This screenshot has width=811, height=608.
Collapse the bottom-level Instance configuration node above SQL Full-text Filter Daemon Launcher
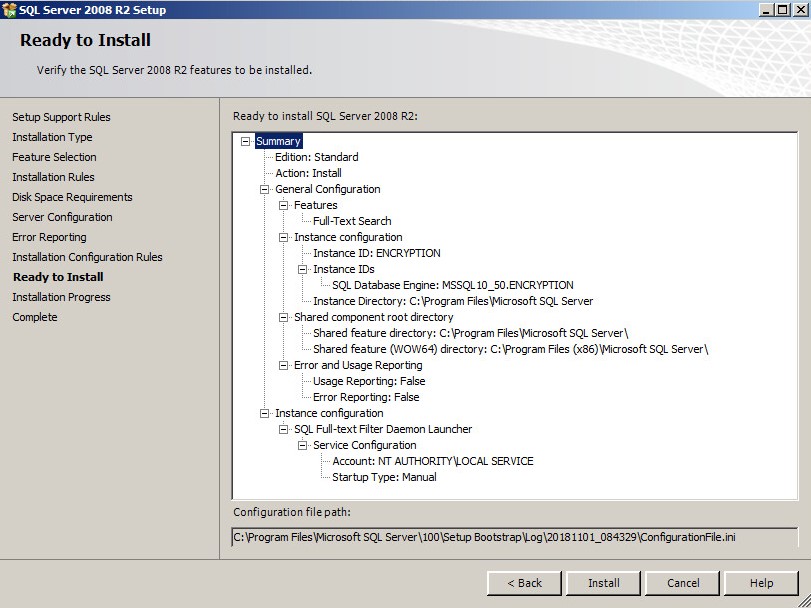264,414
